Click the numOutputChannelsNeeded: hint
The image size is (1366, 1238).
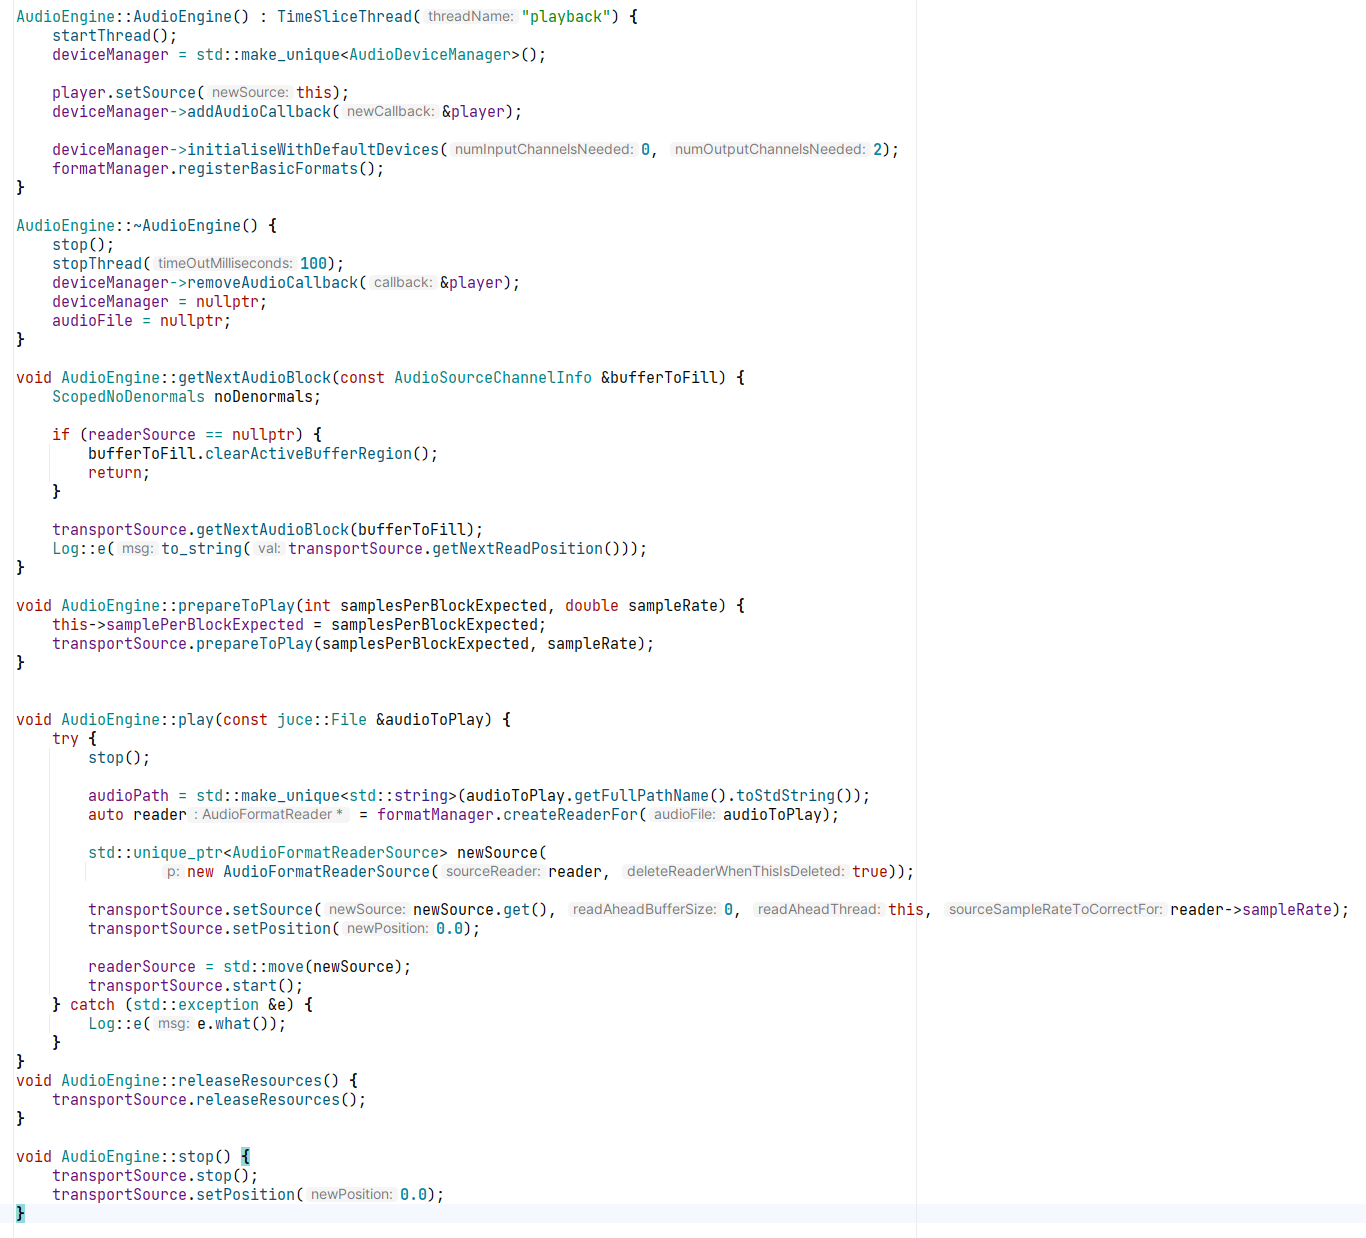pos(770,150)
